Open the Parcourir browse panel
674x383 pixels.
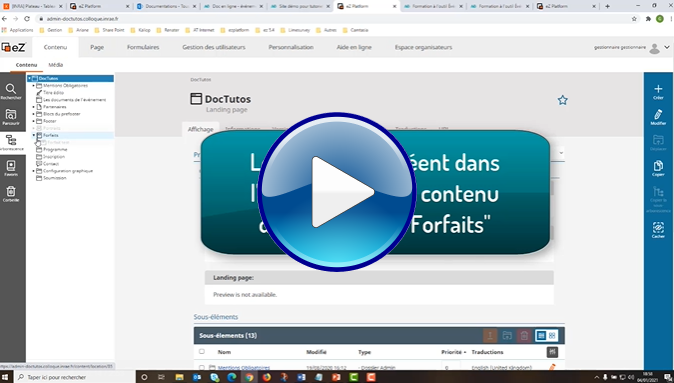pyautogui.click(x=11, y=117)
